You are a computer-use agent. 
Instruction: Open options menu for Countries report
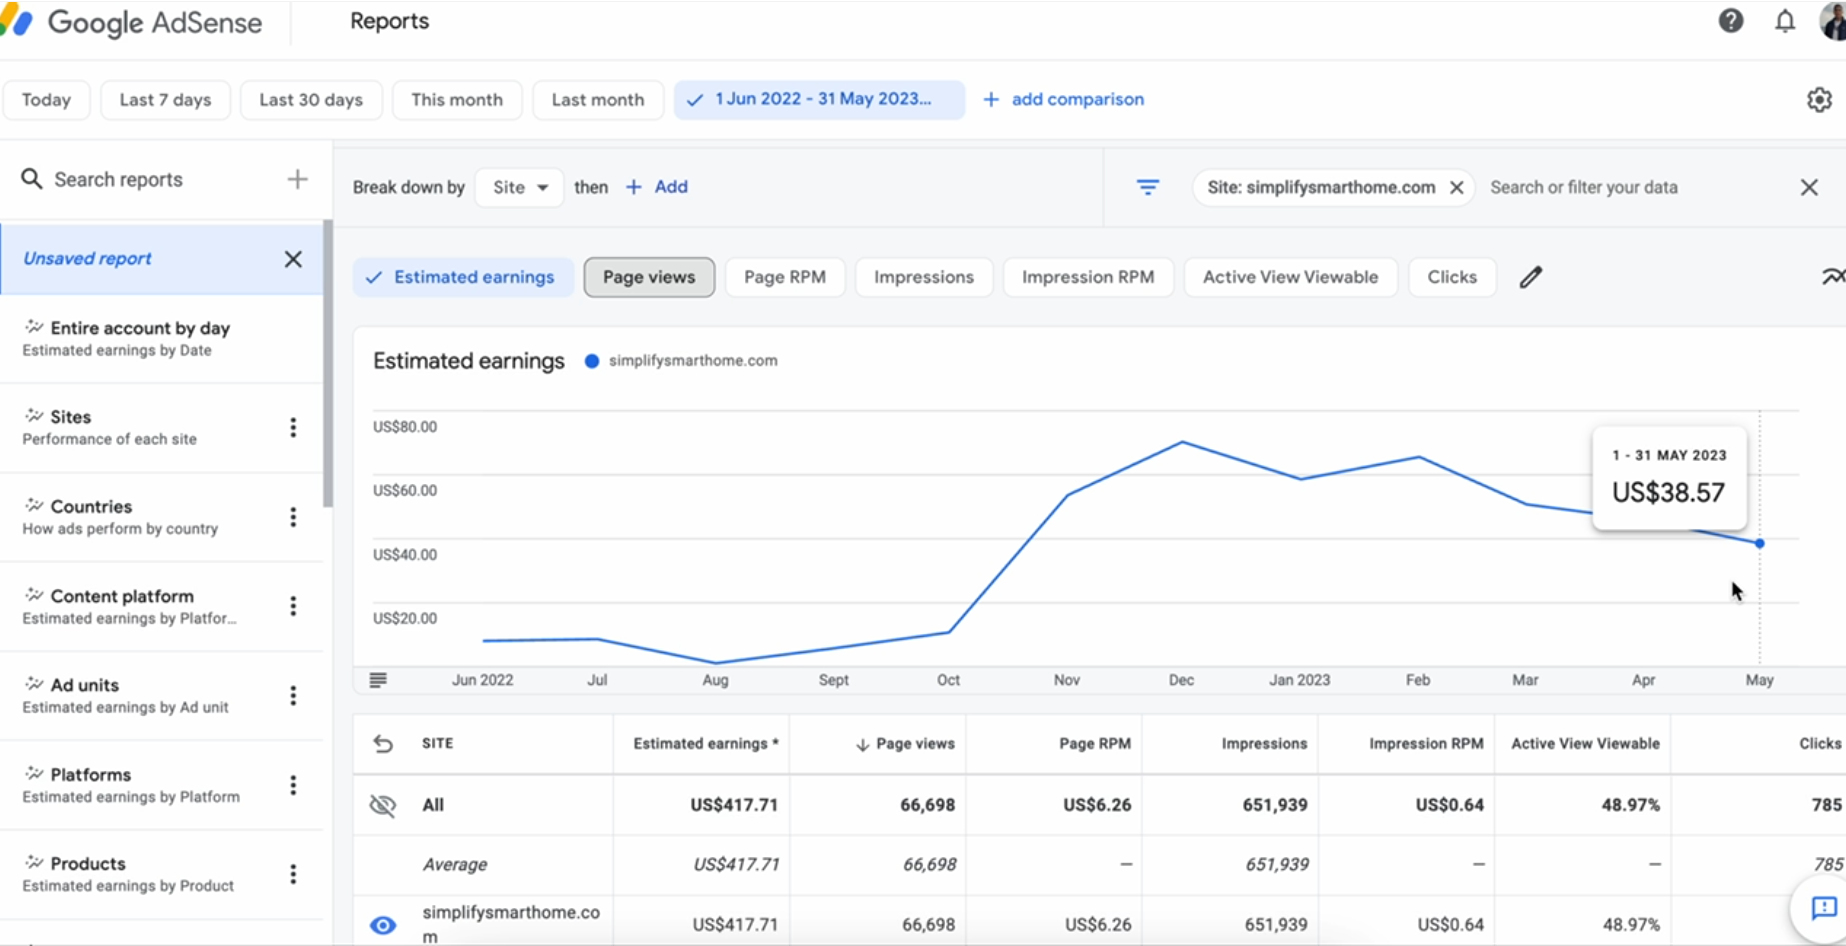pos(293,517)
